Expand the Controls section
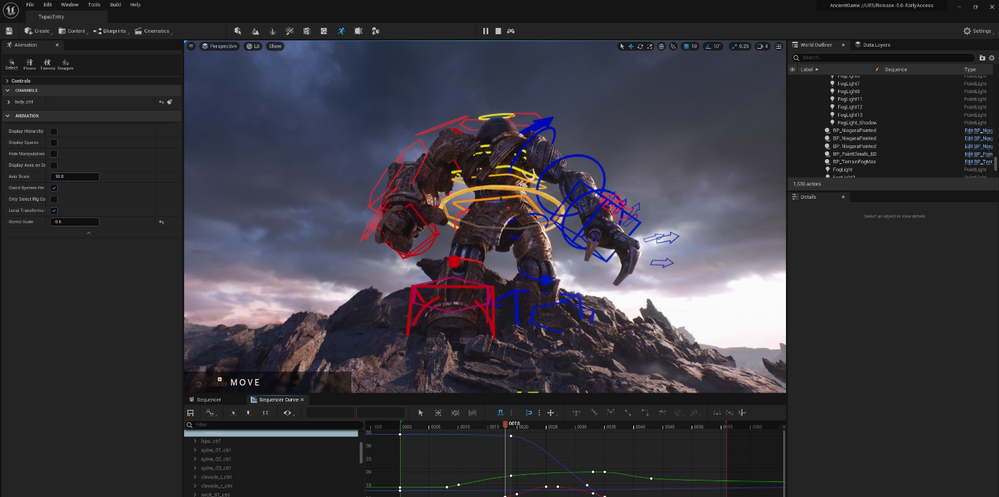The height and width of the screenshot is (497, 999). coord(7,81)
